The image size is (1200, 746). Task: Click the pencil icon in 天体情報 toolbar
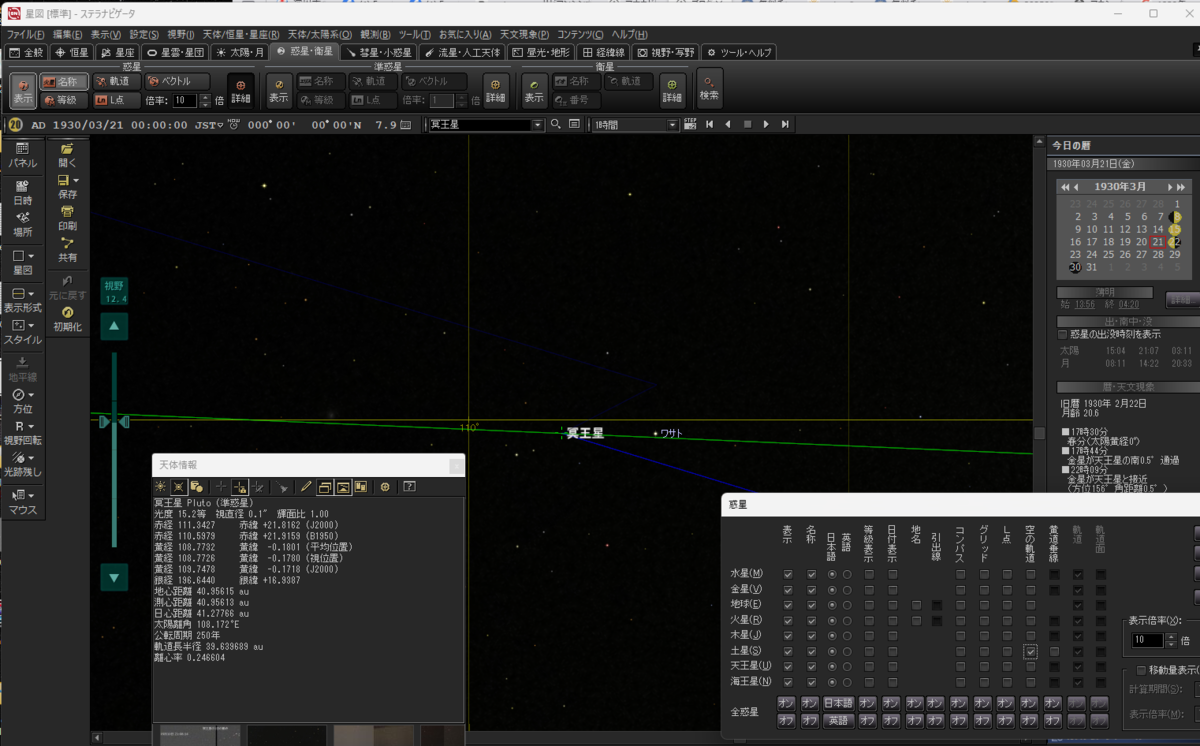tap(307, 486)
